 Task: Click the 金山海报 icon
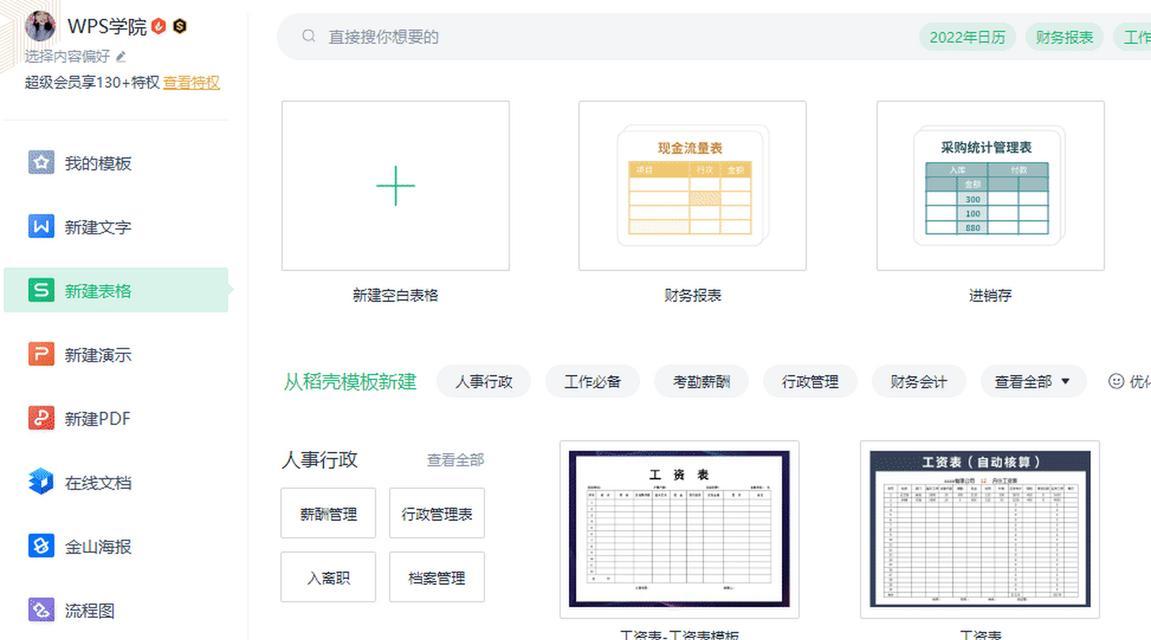(x=41, y=545)
